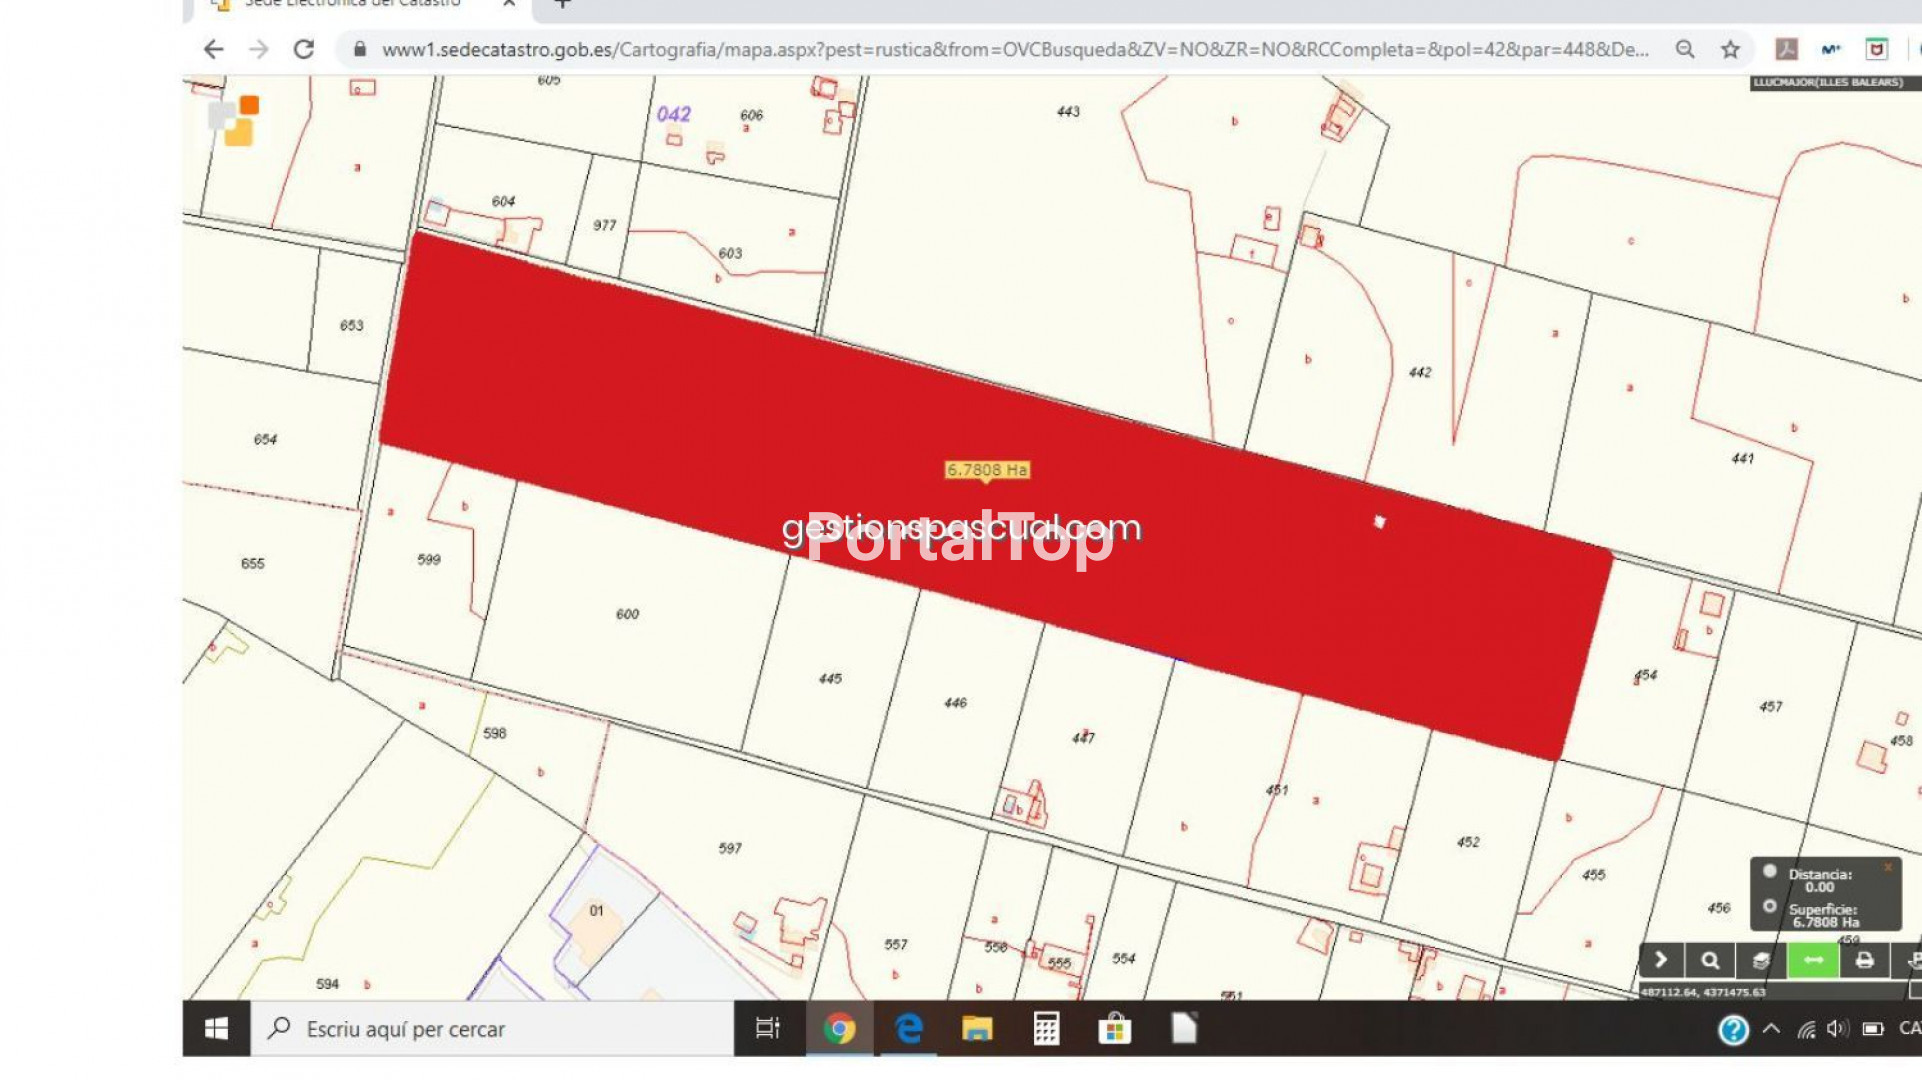
Task: Click the map print icon
Action: click(x=1864, y=960)
